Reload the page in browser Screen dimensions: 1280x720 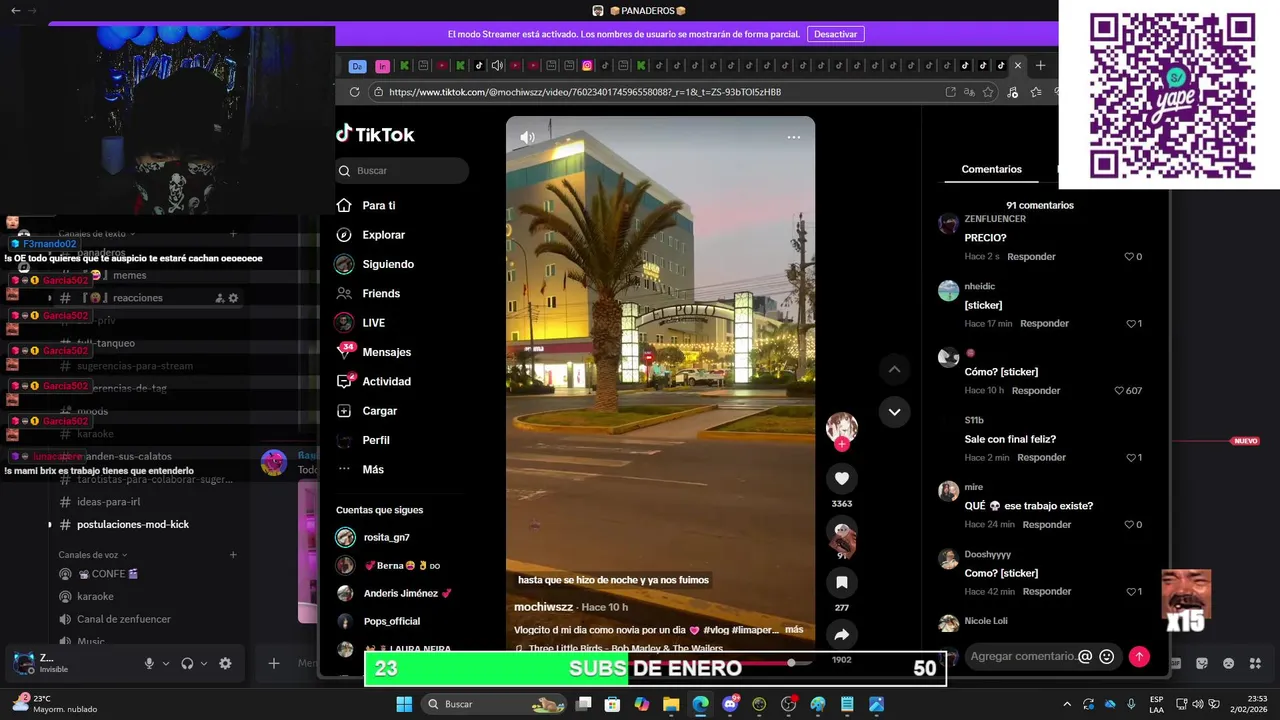click(x=354, y=92)
